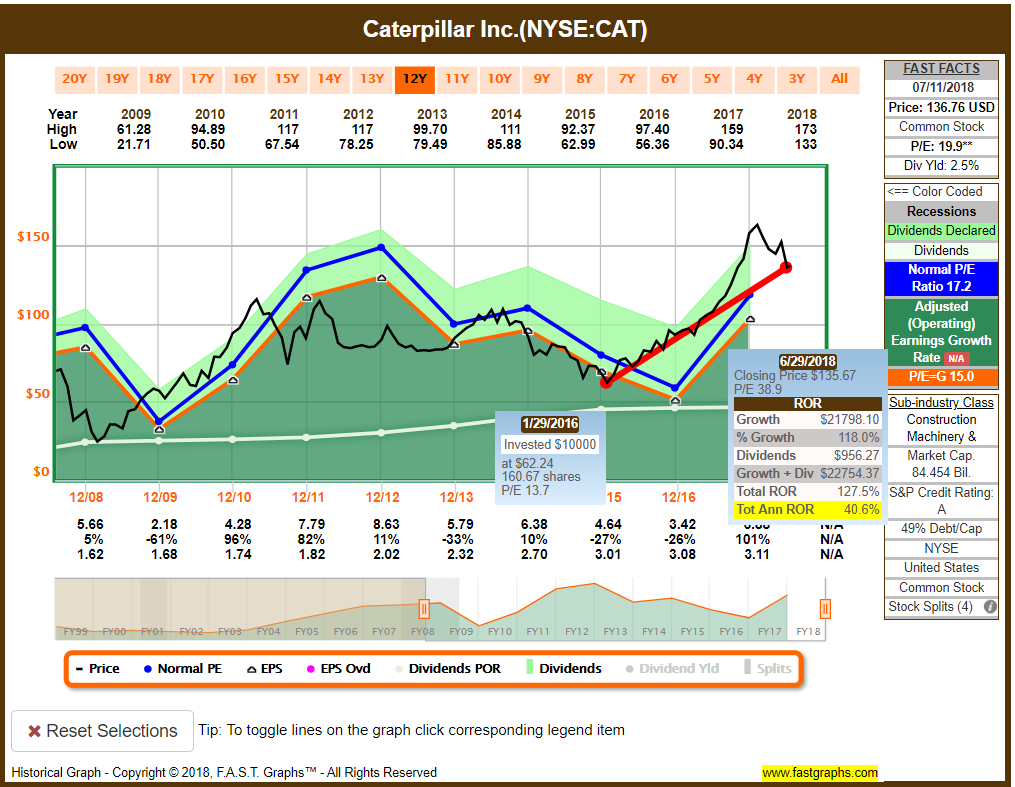Select the 9Y time range tab

click(x=542, y=79)
